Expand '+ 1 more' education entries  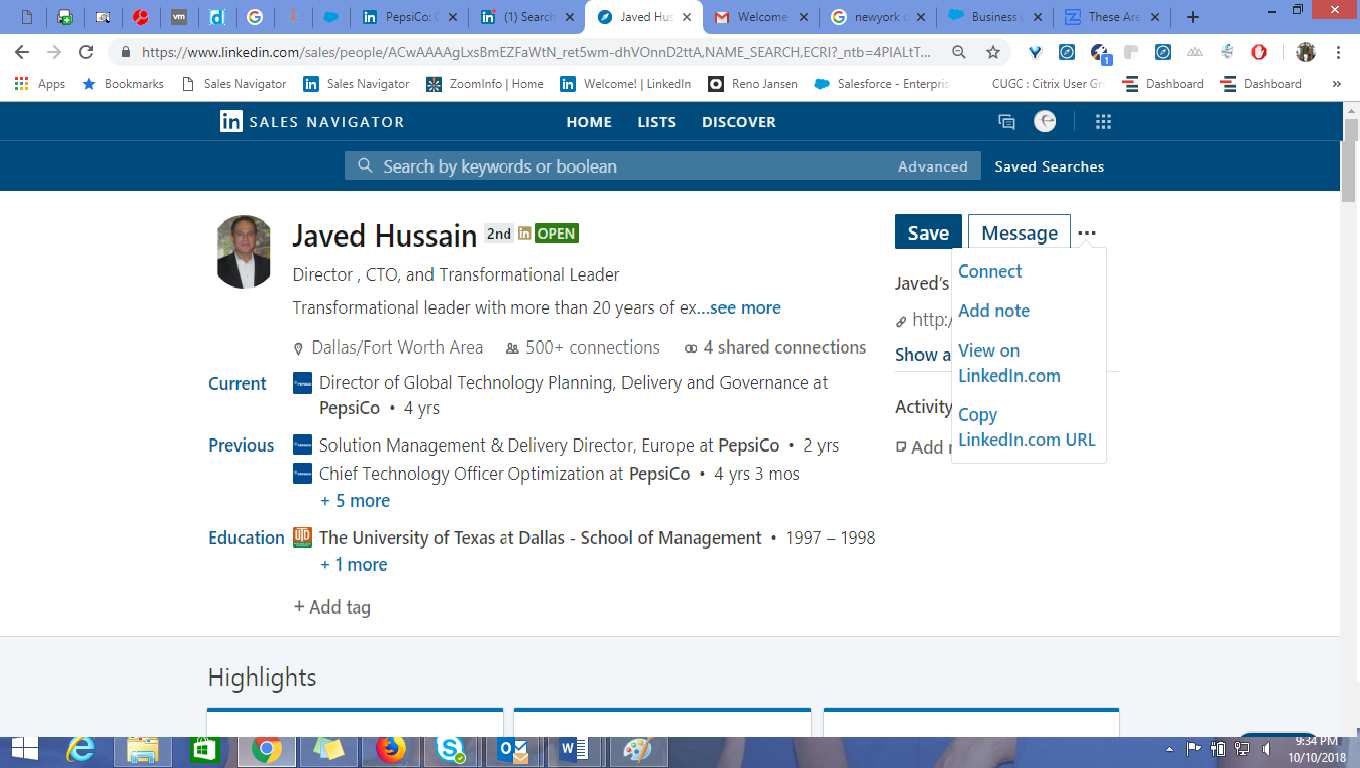tap(353, 565)
